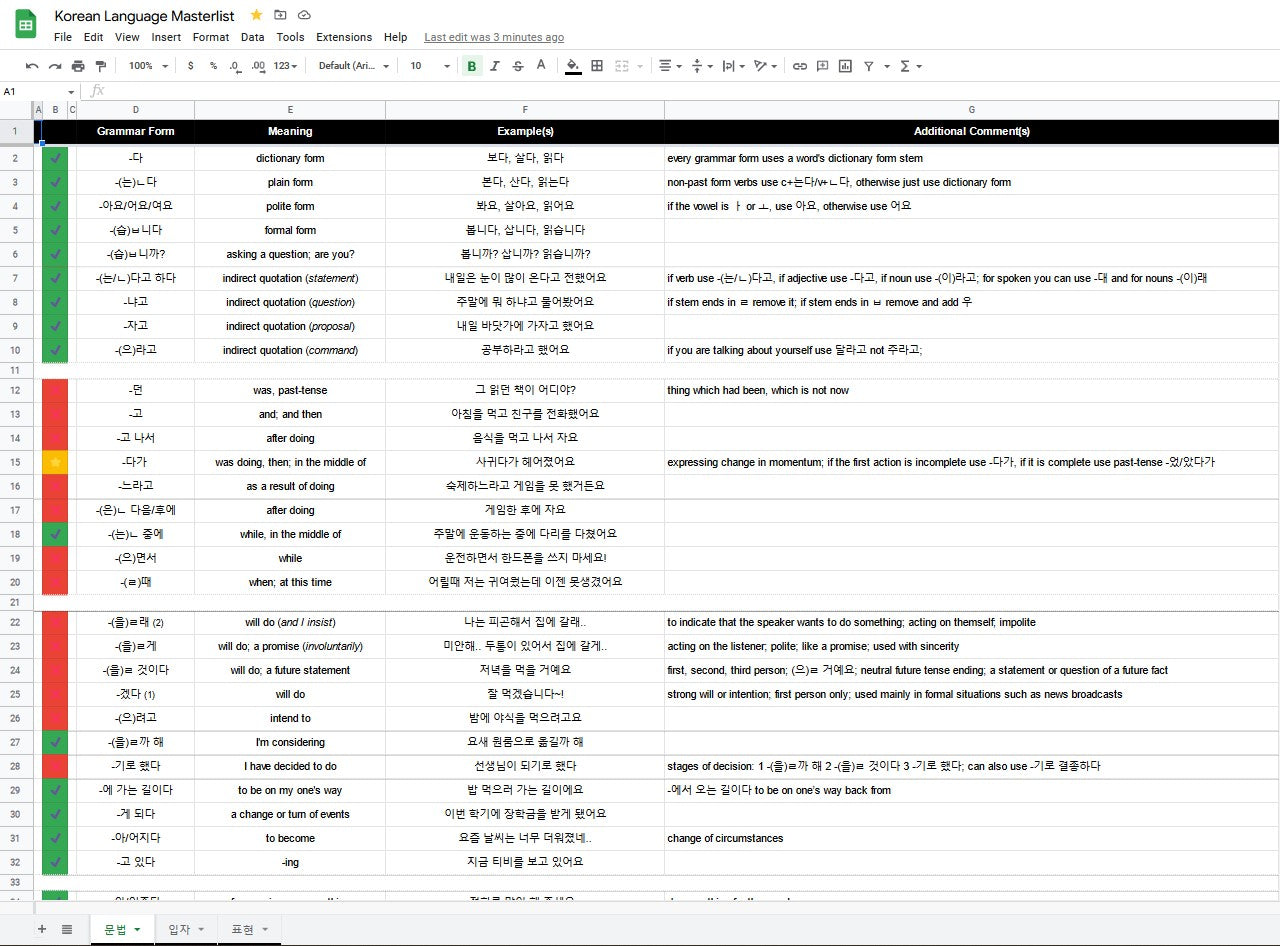This screenshot has height=946, width=1280.
Task: Print the spreadsheet
Action: coord(78,65)
